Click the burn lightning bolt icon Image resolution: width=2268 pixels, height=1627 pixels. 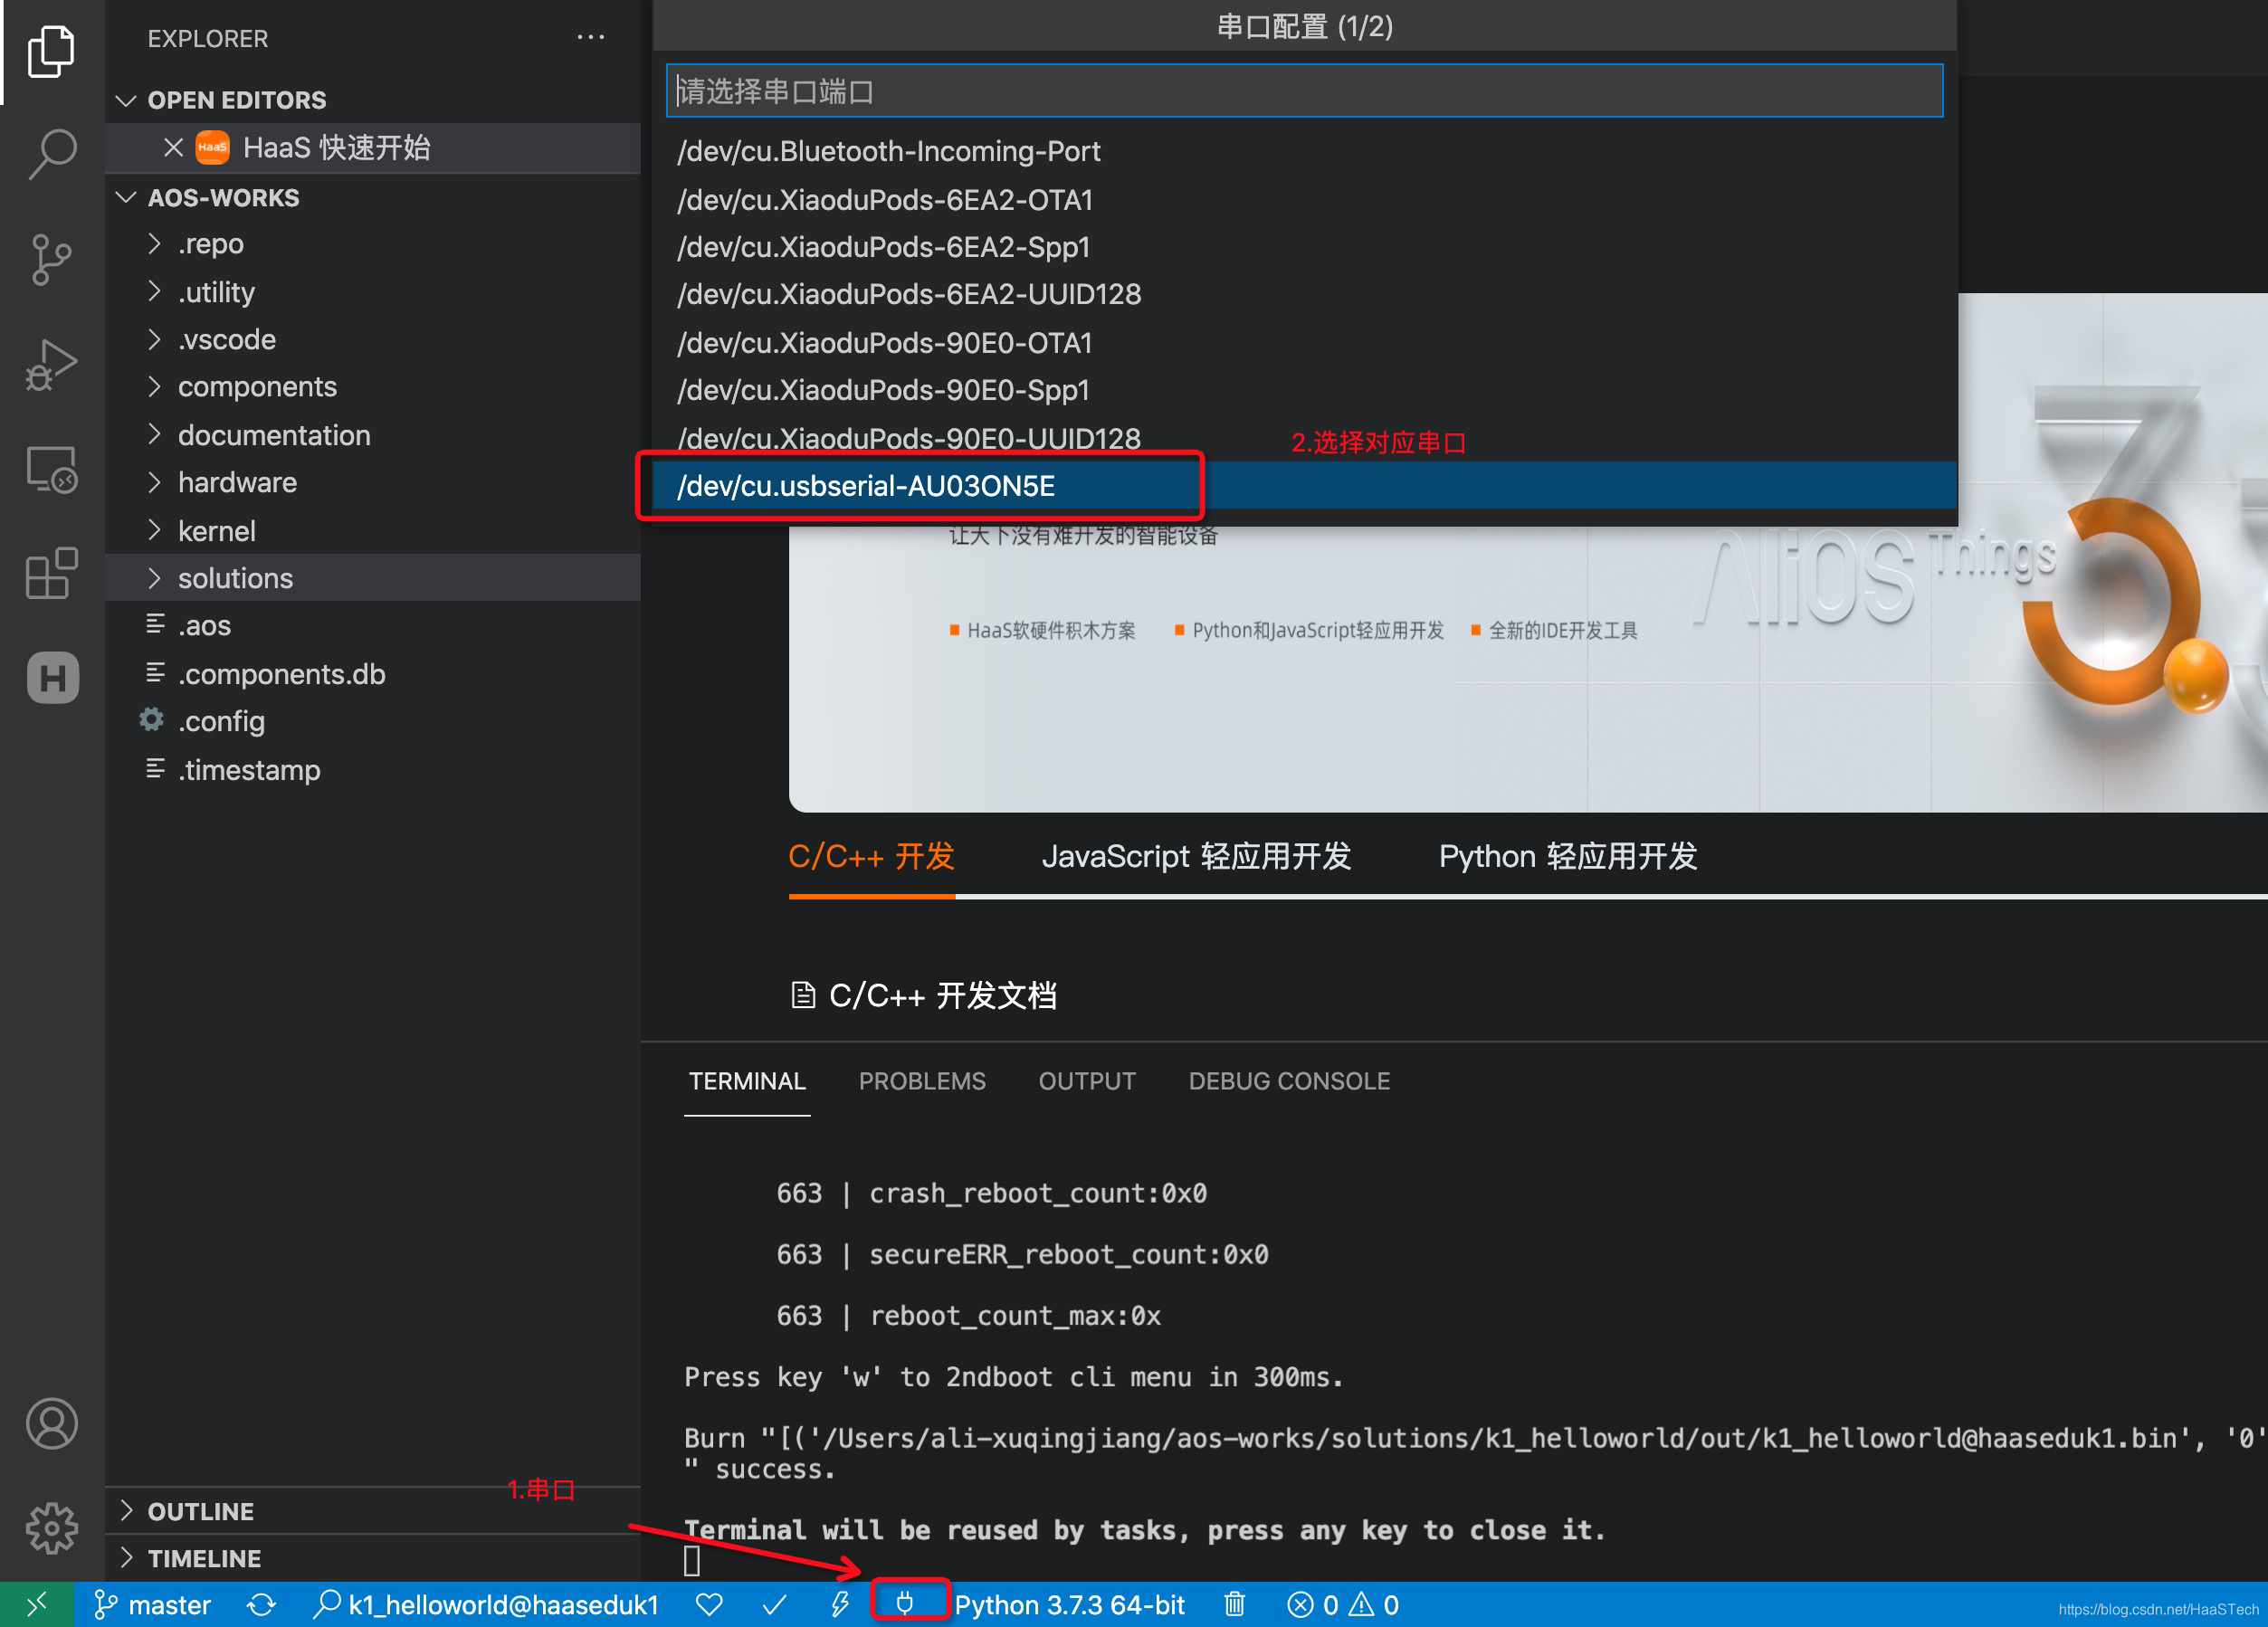840,1604
